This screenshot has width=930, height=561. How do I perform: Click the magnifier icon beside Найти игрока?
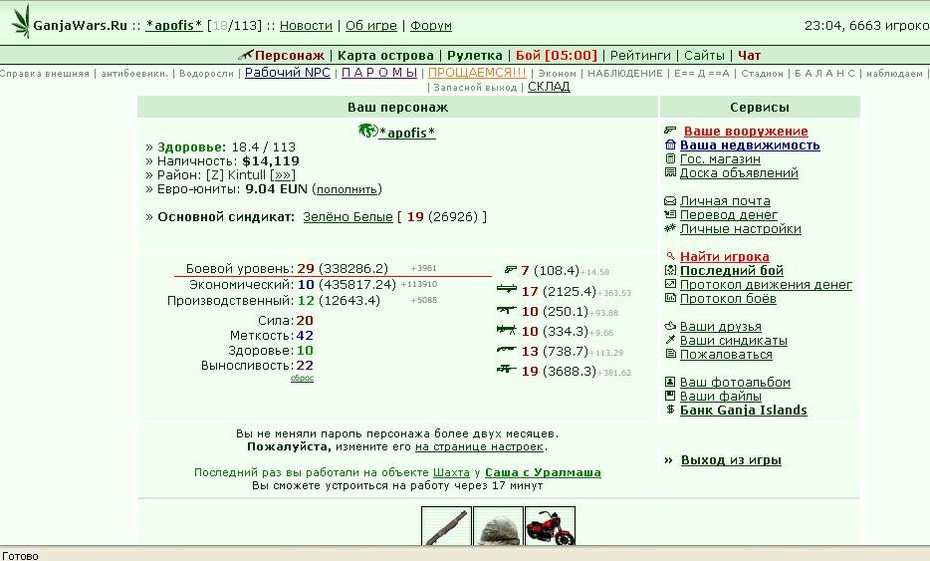671,256
